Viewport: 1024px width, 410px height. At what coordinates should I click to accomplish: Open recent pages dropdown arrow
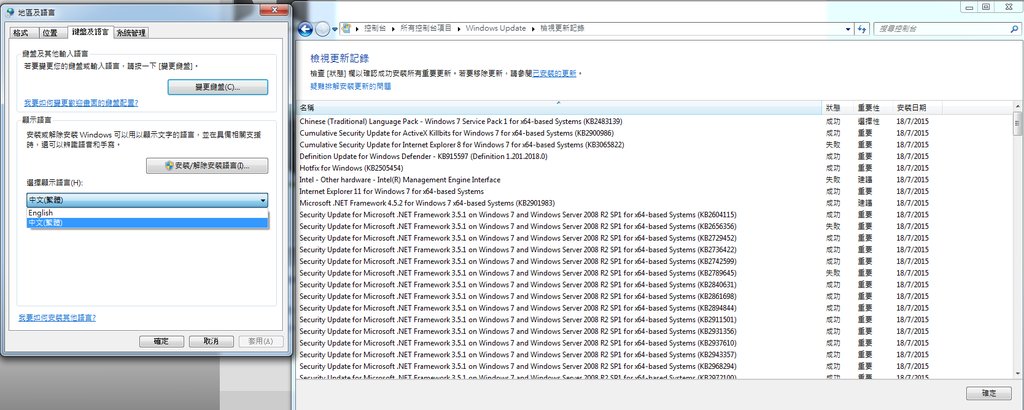point(335,29)
